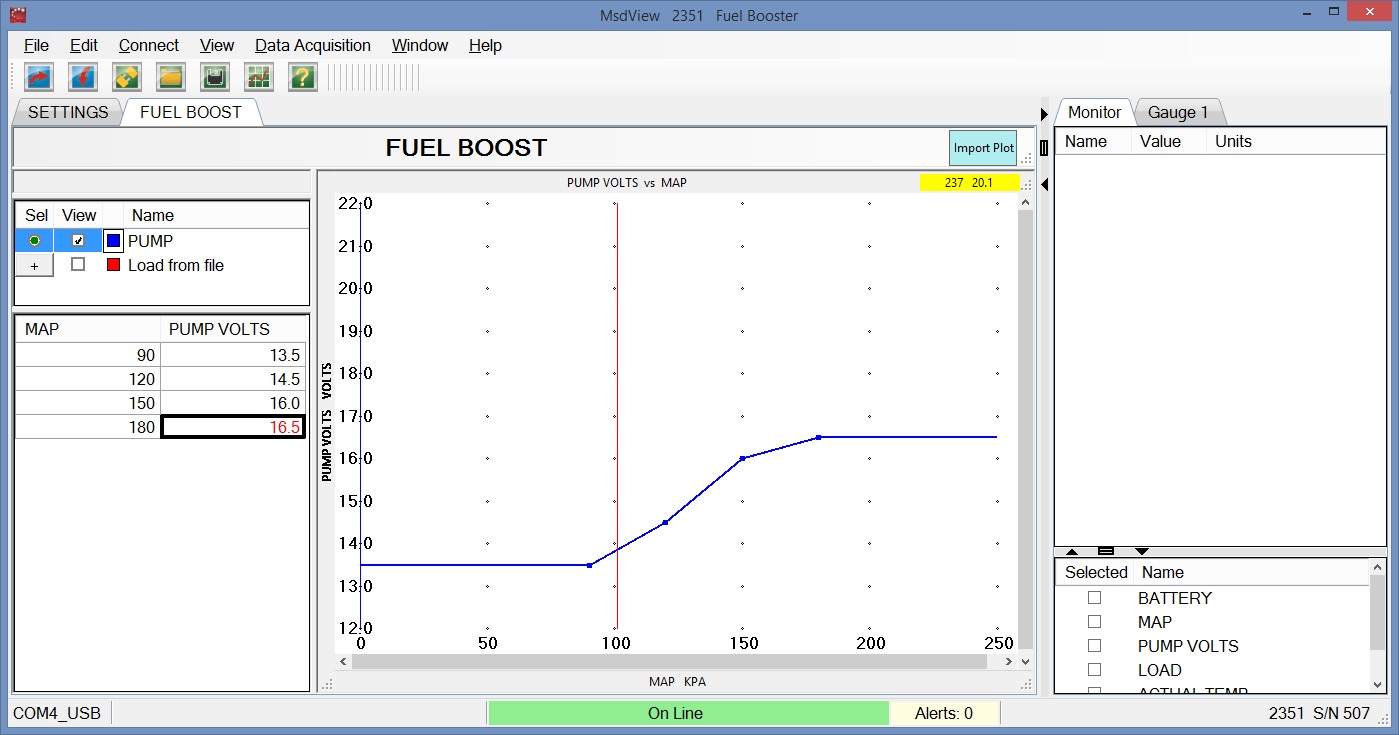1399x735 pixels.
Task: Open the Data Acquisition menu
Action: click(x=312, y=46)
